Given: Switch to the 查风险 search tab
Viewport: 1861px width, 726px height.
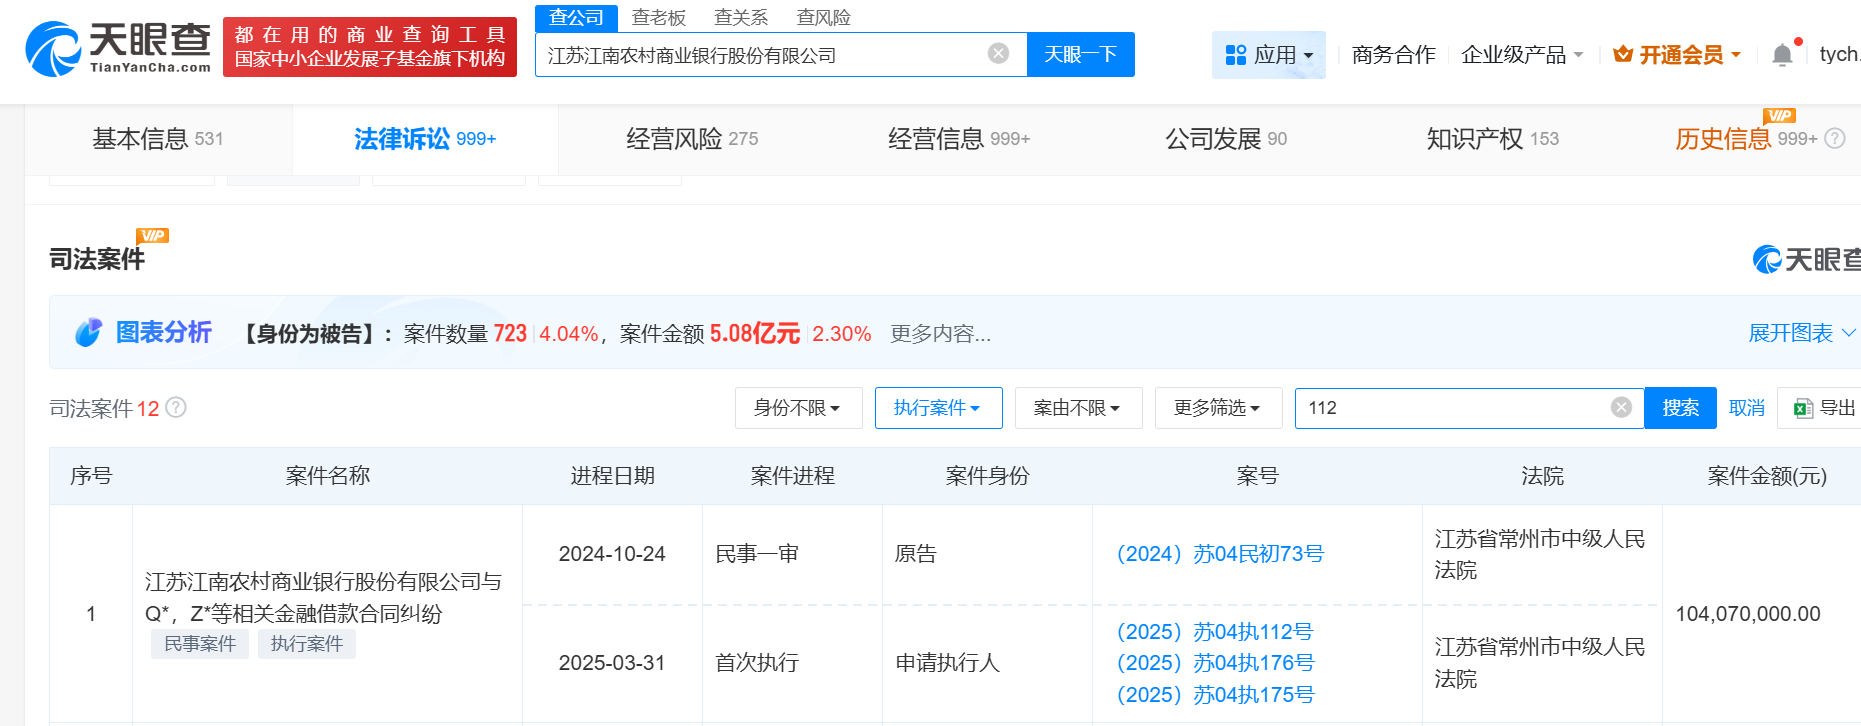Looking at the screenshot, I should tap(823, 17).
